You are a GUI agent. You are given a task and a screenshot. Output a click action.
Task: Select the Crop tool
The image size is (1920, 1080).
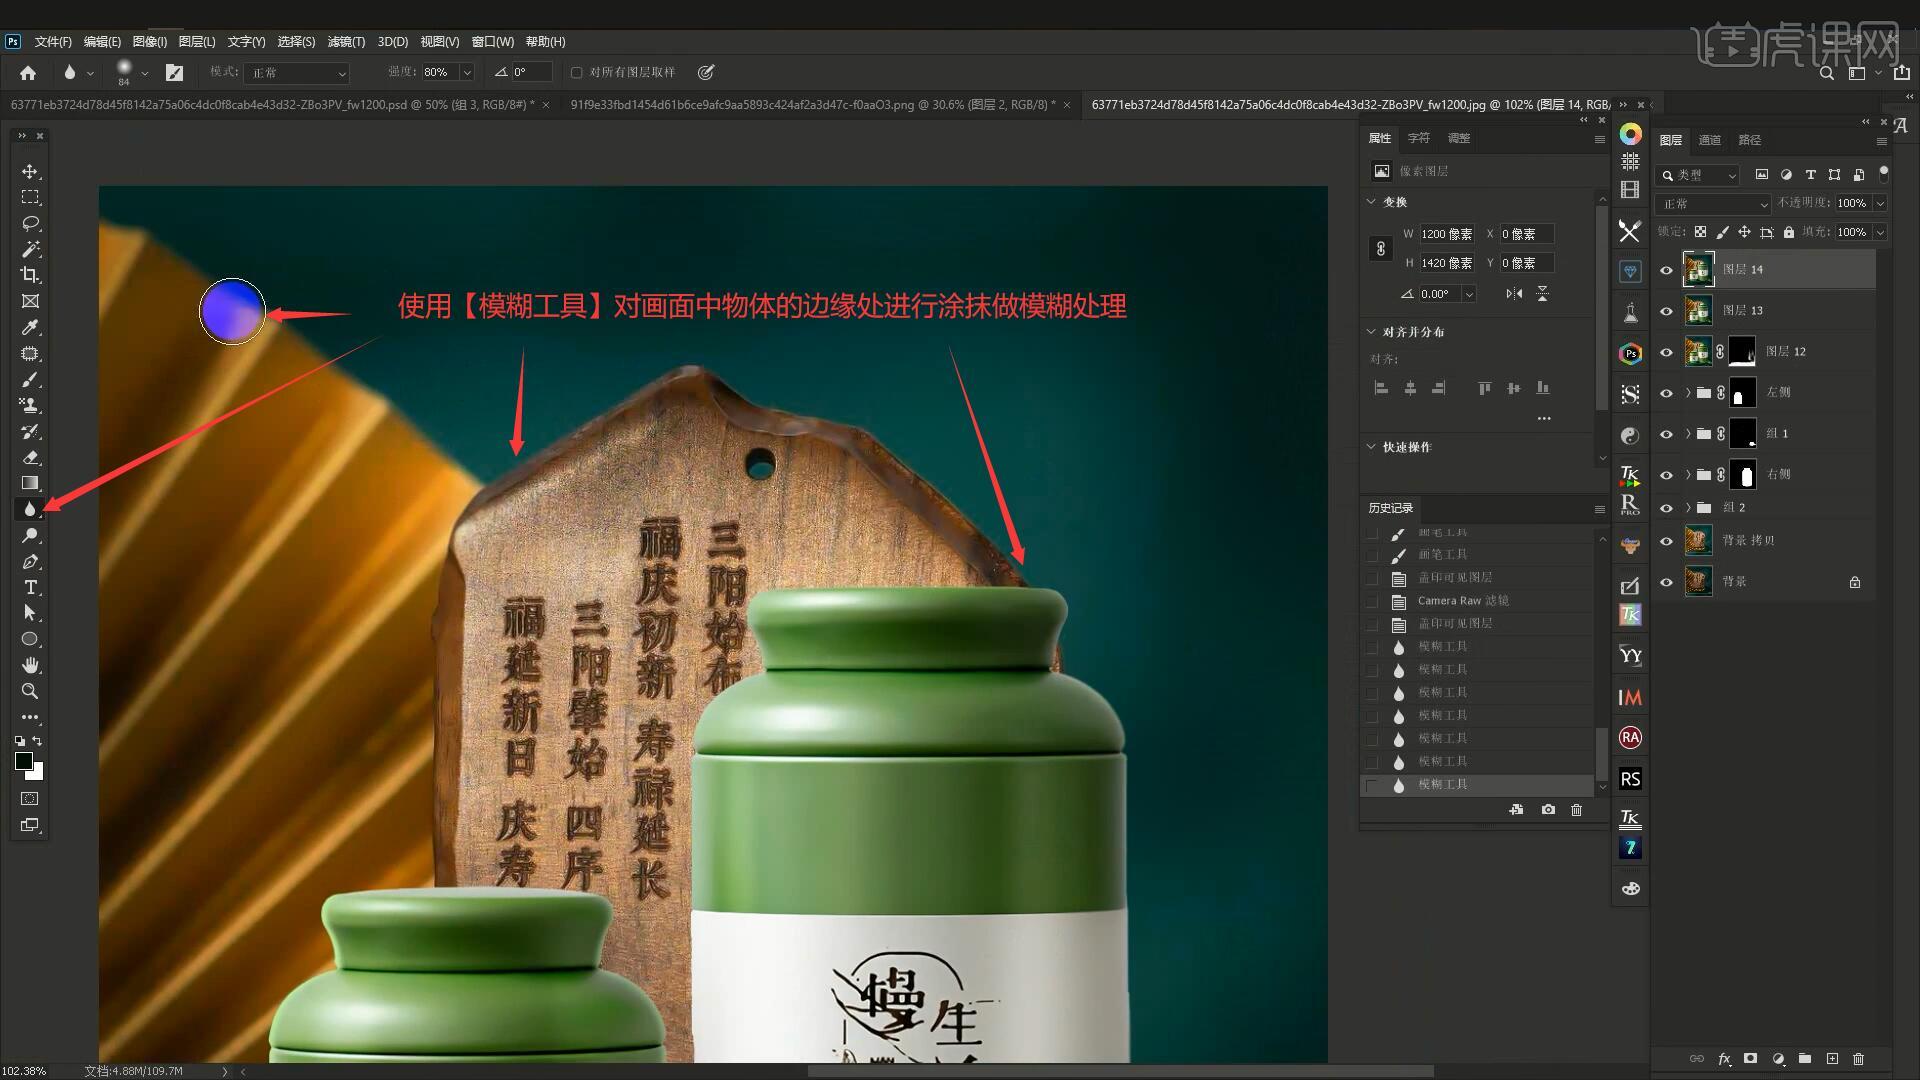30,275
